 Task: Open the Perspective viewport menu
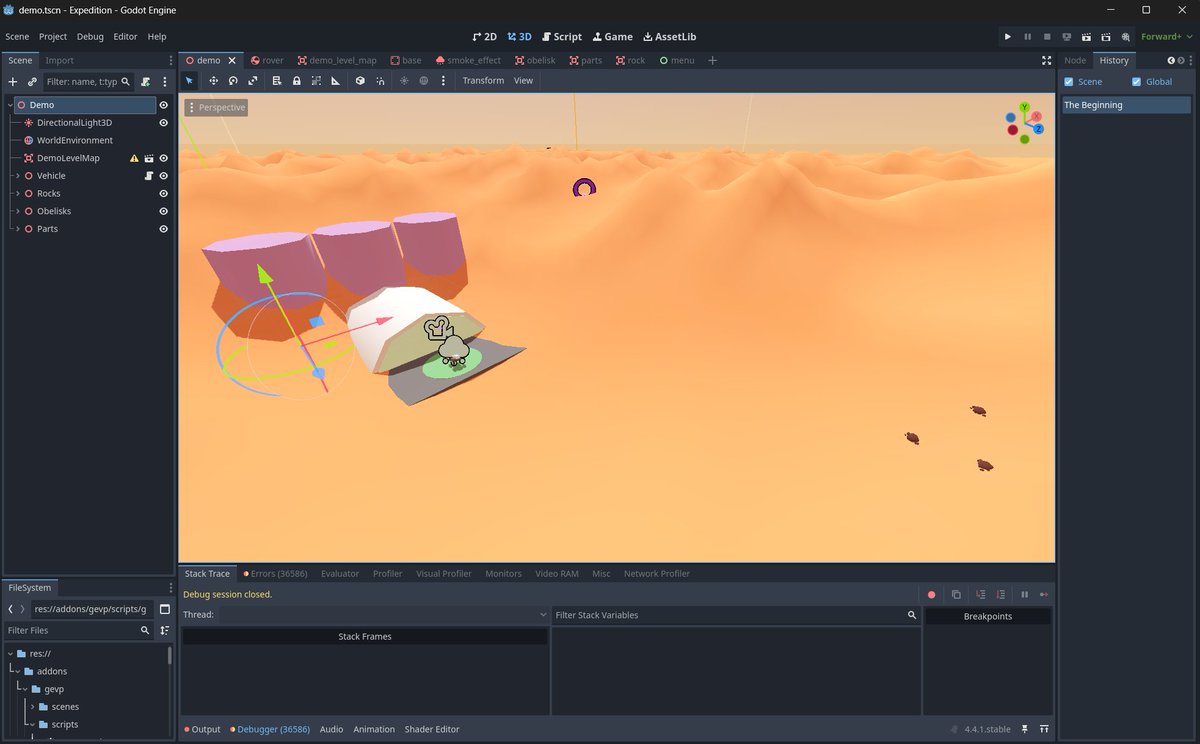[215, 107]
